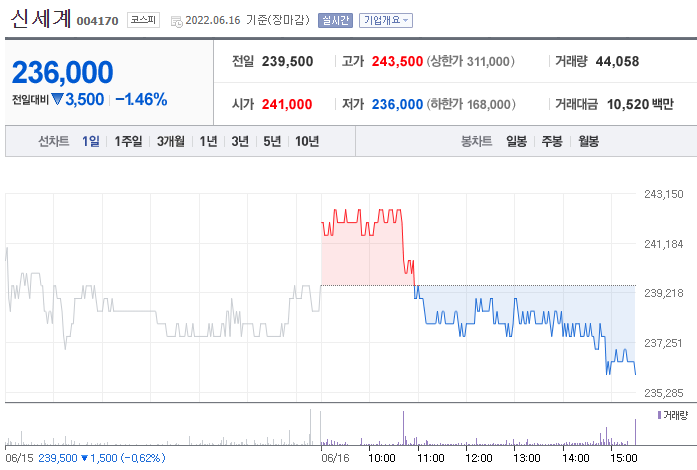Select the 1일 line chart tab
This screenshot has width=697, height=470.
point(91,141)
